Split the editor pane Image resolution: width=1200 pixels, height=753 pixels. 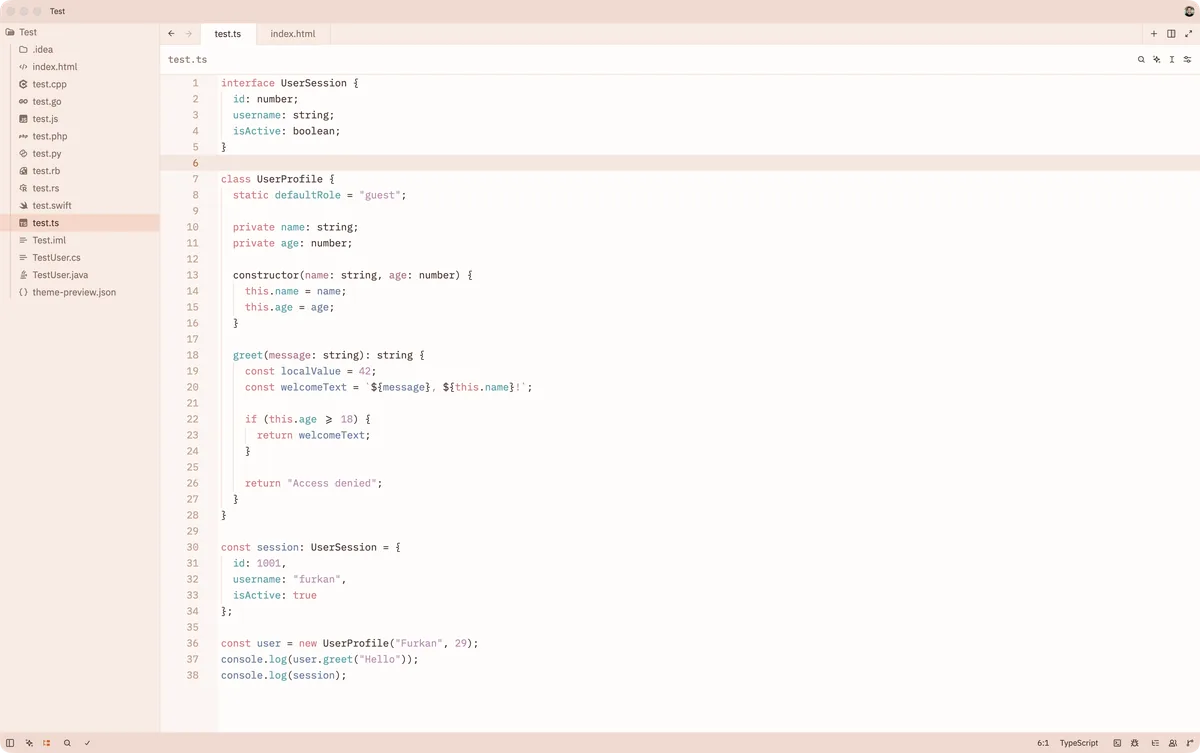1171,33
